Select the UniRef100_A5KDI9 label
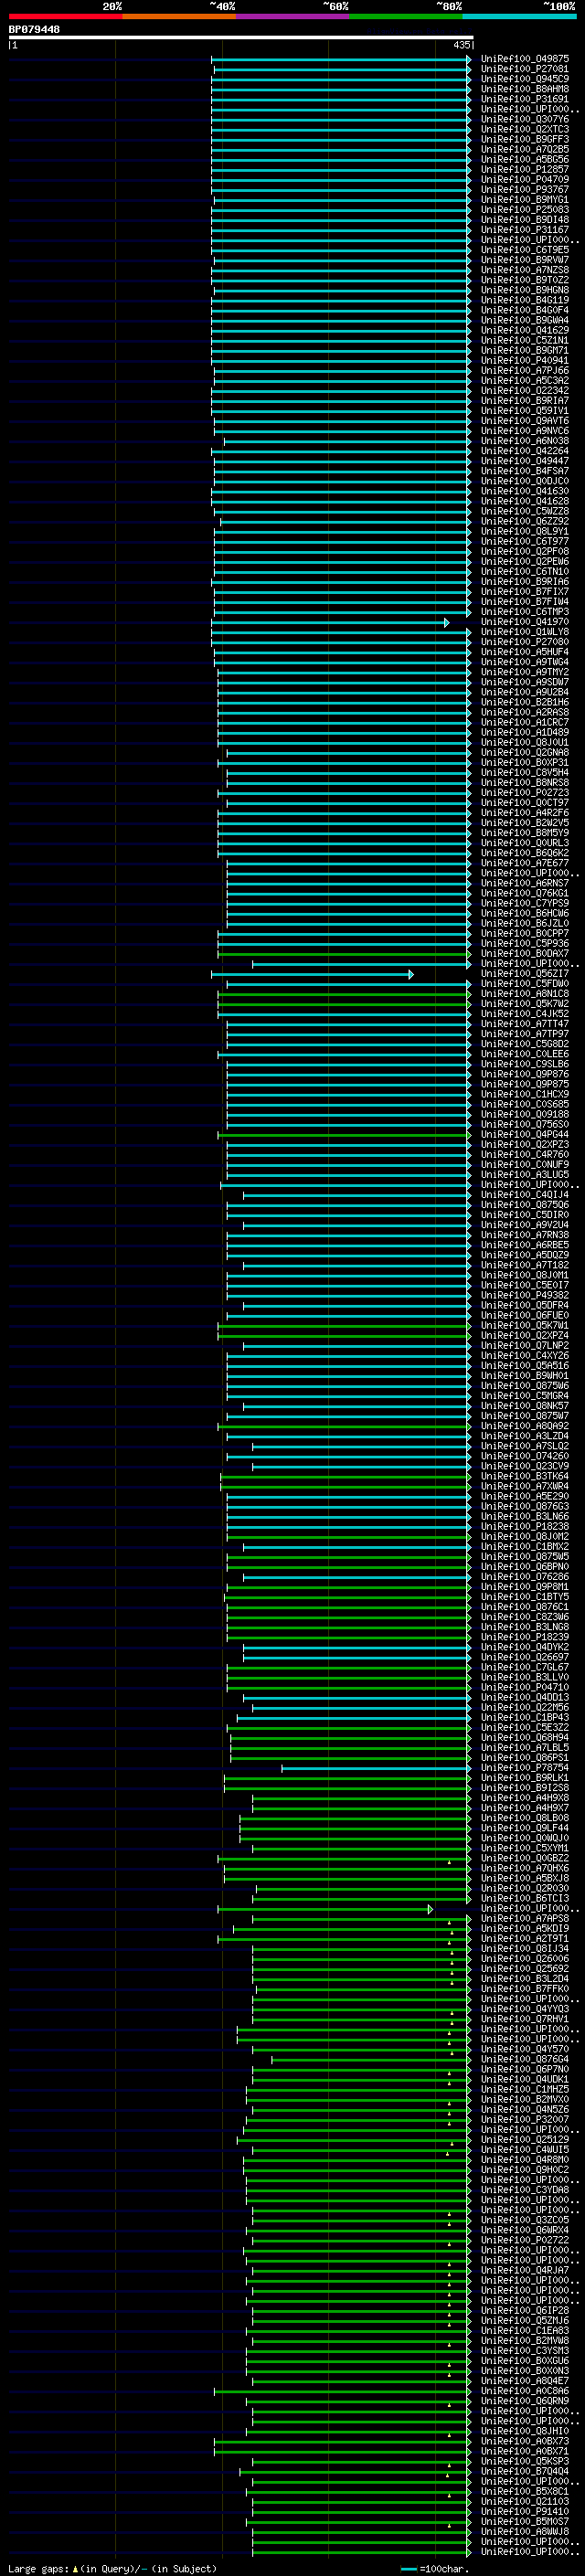 [x=525, y=1929]
